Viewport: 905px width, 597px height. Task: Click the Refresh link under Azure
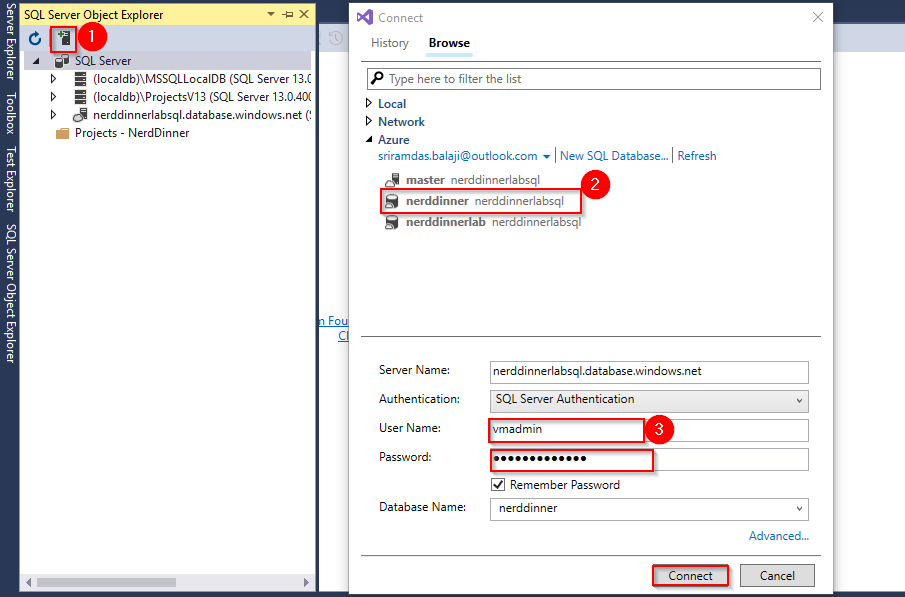point(697,156)
